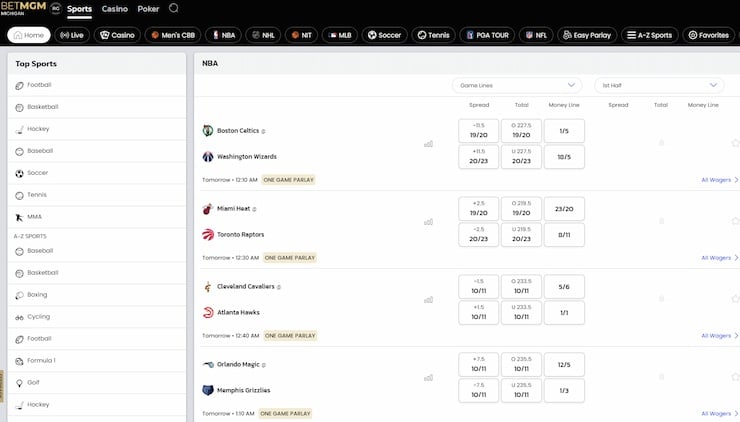Click One Game Parlay for Celtics game

(x=288, y=180)
